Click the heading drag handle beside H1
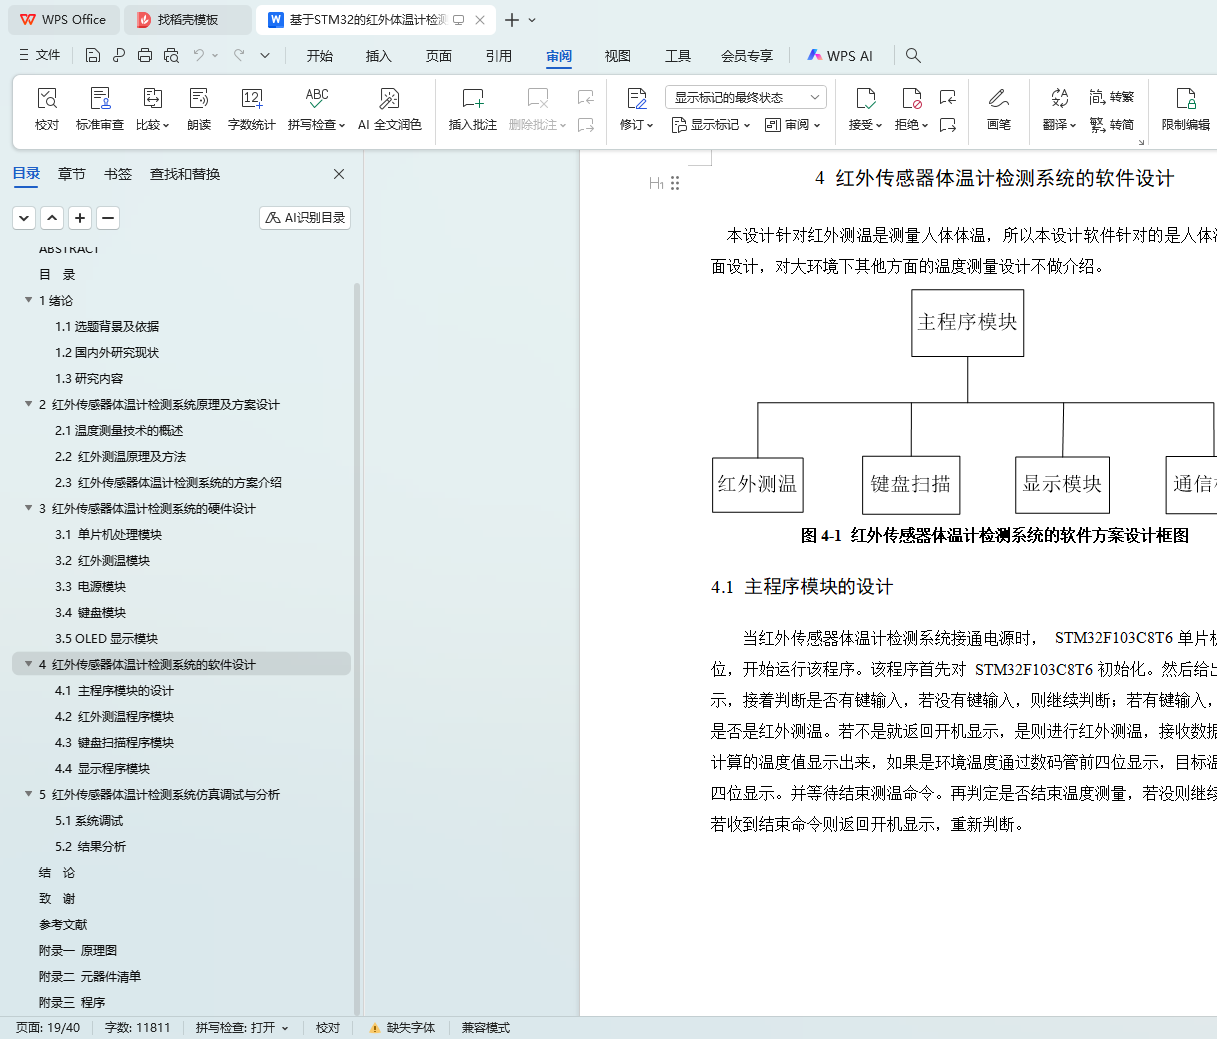The height and width of the screenshot is (1039, 1217). pos(675,183)
